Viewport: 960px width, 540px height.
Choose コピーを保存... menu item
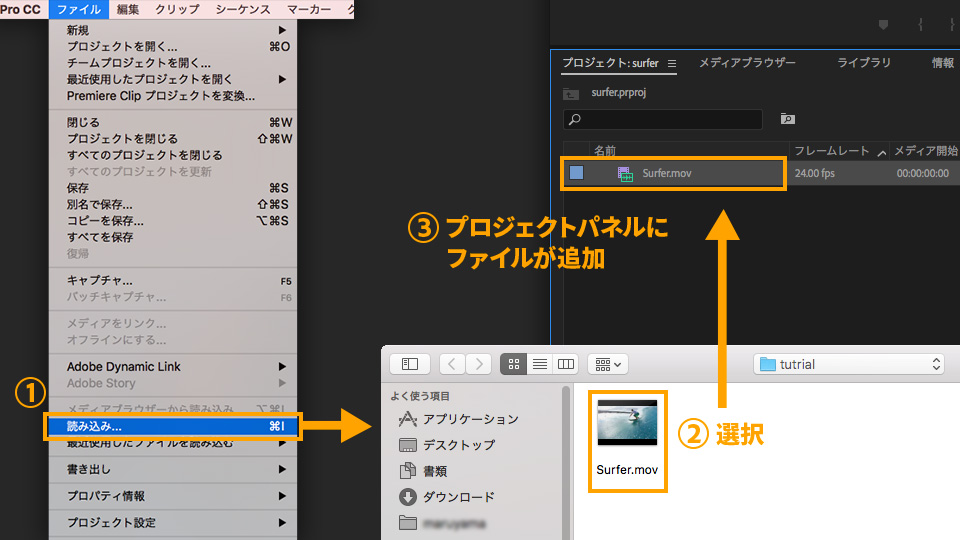(x=173, y=221)
